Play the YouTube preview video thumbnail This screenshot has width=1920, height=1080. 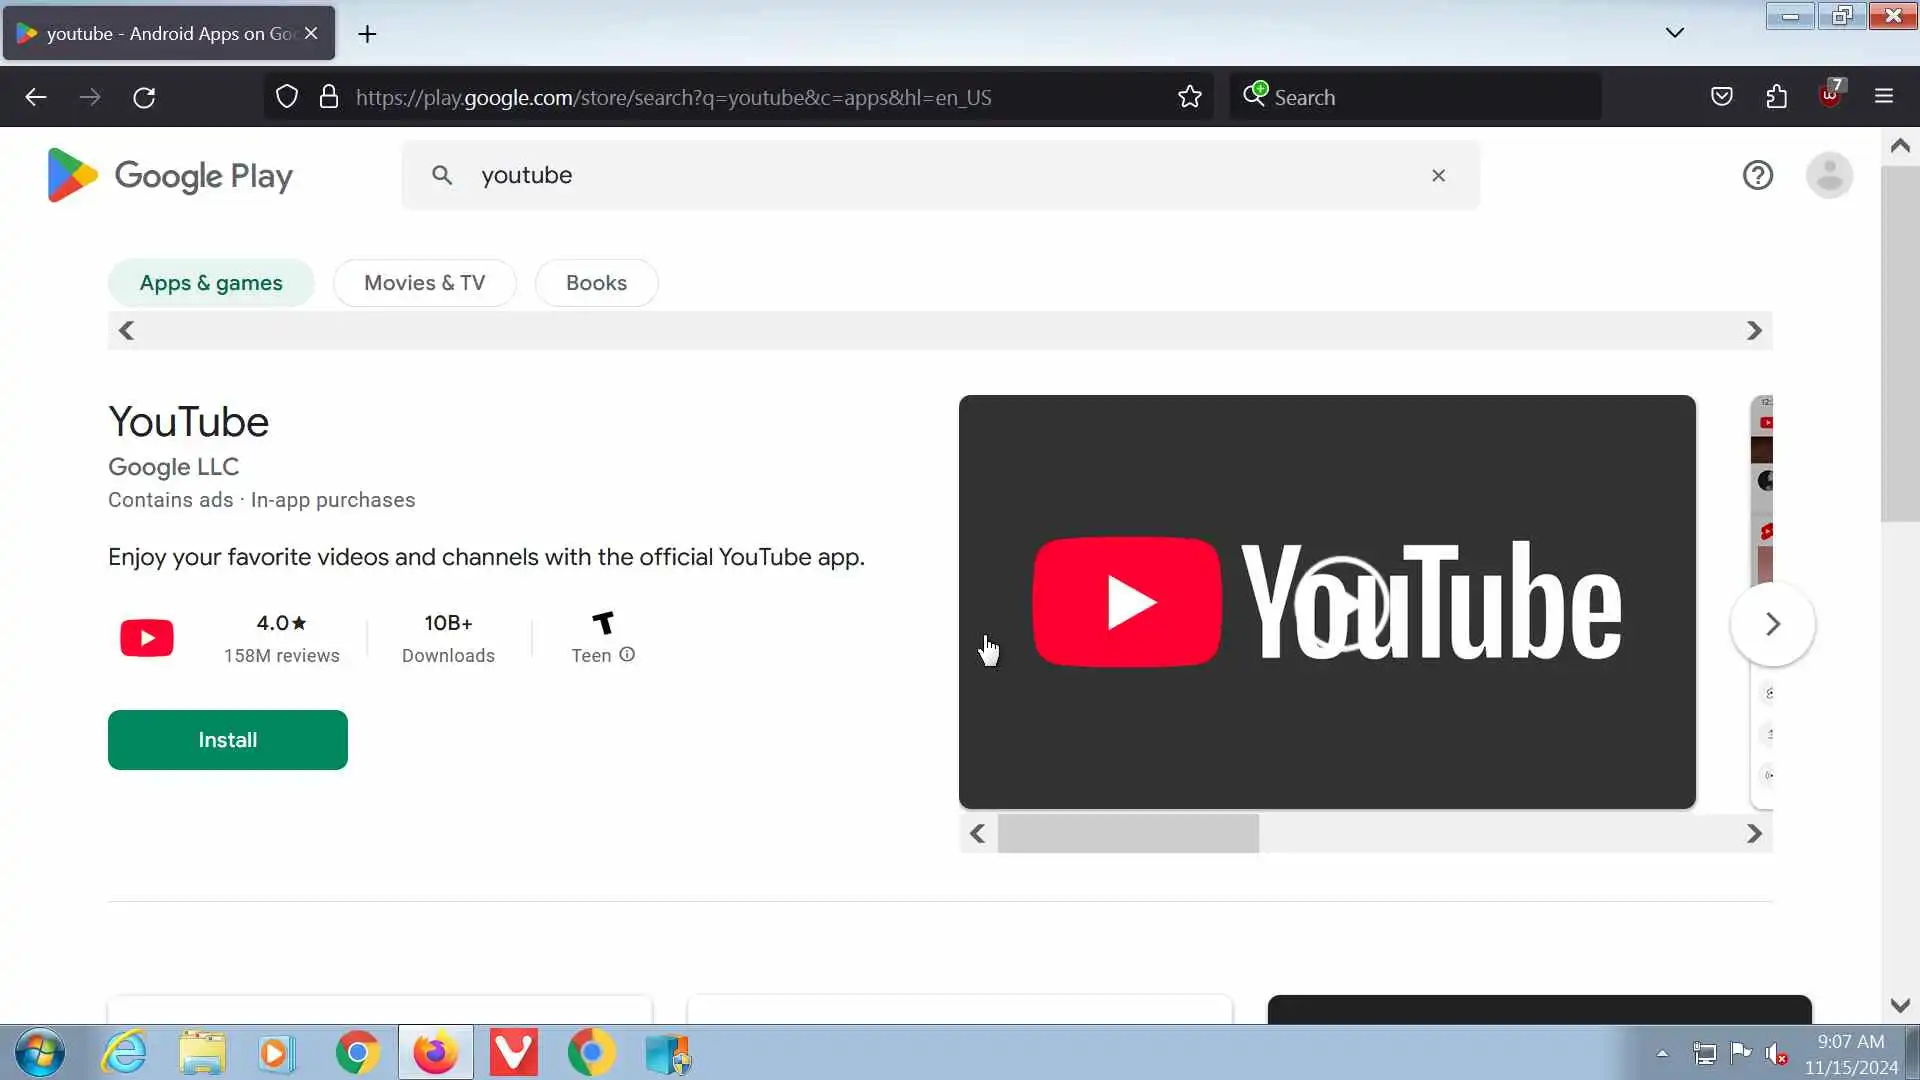[x=1340, y=603]
